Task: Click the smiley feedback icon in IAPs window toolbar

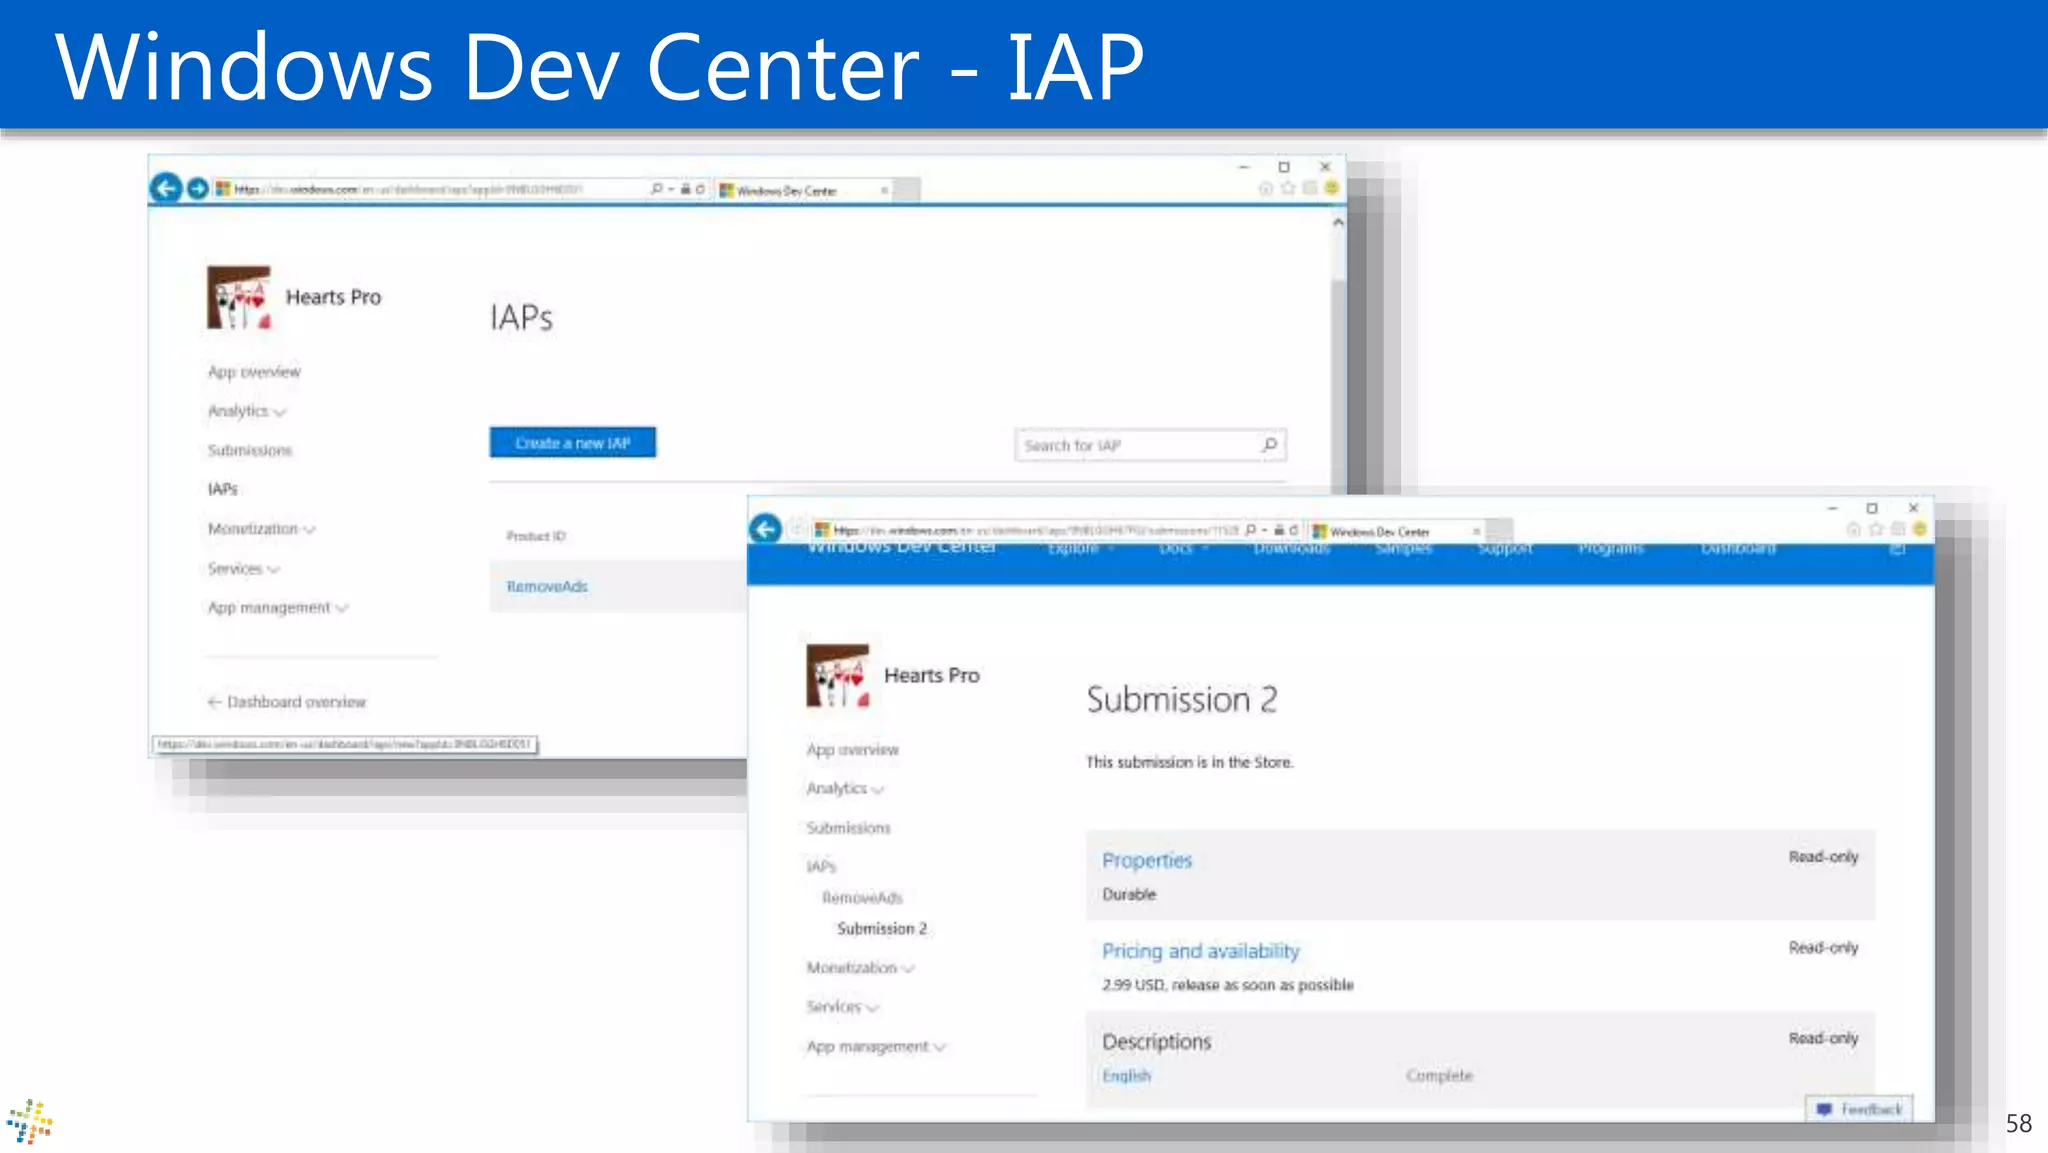Action: [1331, 188]
